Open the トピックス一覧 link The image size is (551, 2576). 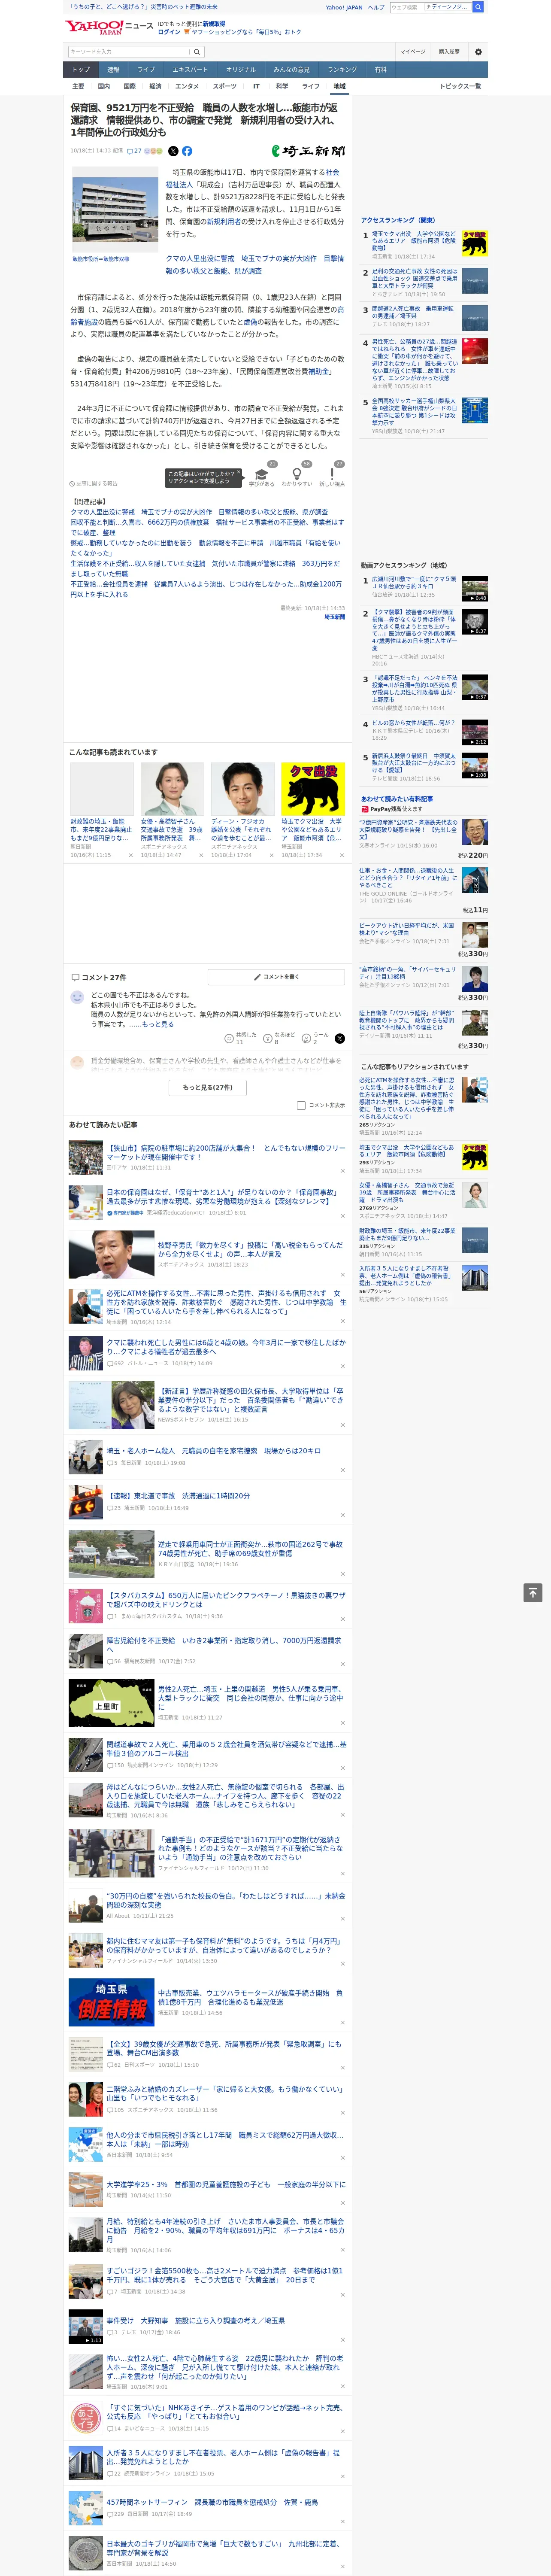tap(460, 86)
